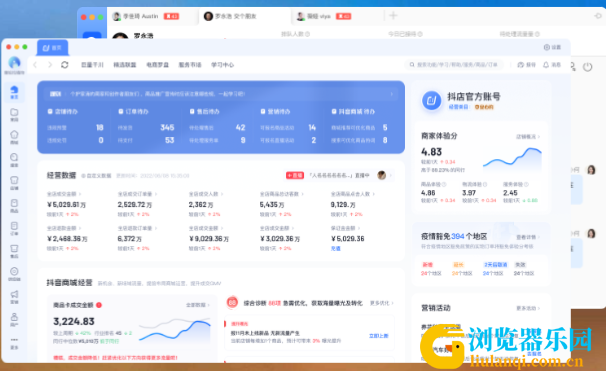606x371 pixels.
Task: Add new tab with plus in back window
Action: pos(393,16)
